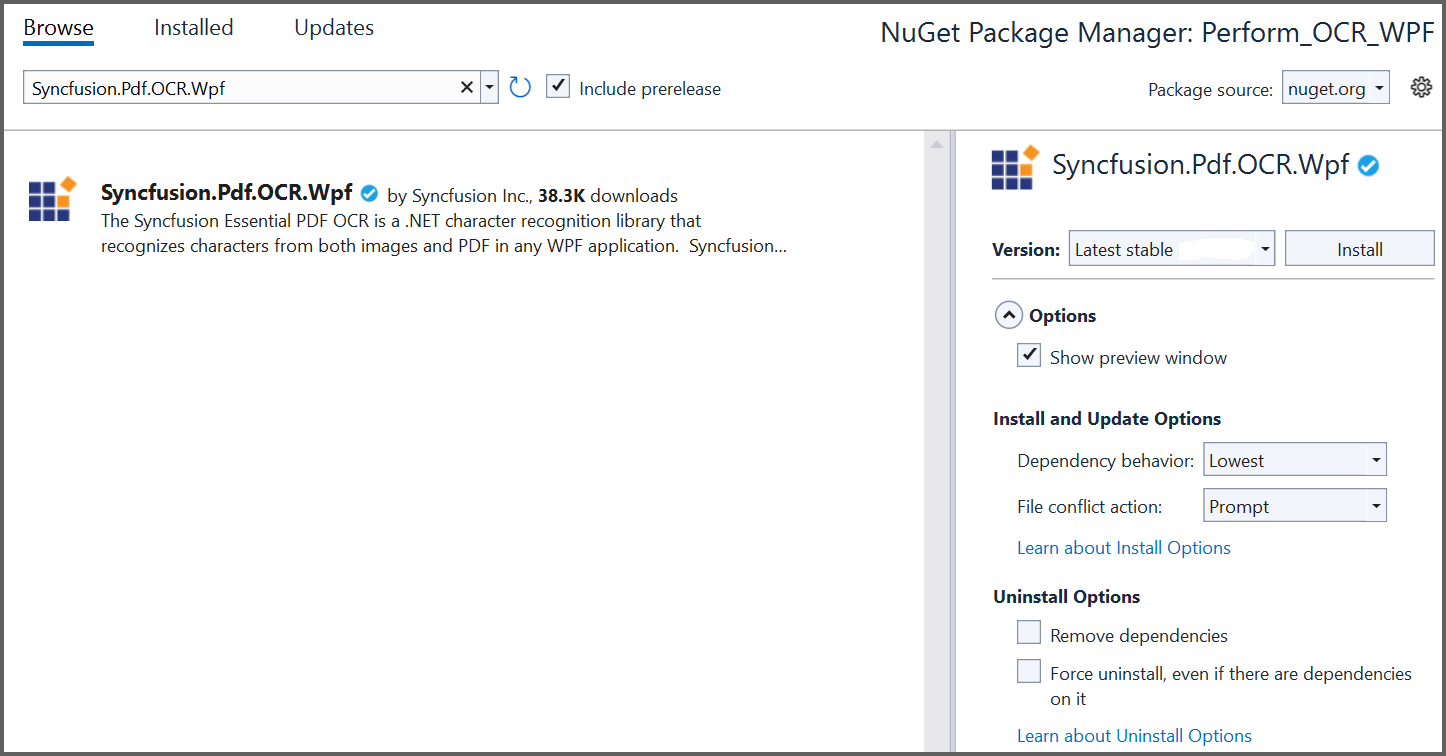
Task: Click Uninstall Options heading
Action: (x=1067, y=597)
